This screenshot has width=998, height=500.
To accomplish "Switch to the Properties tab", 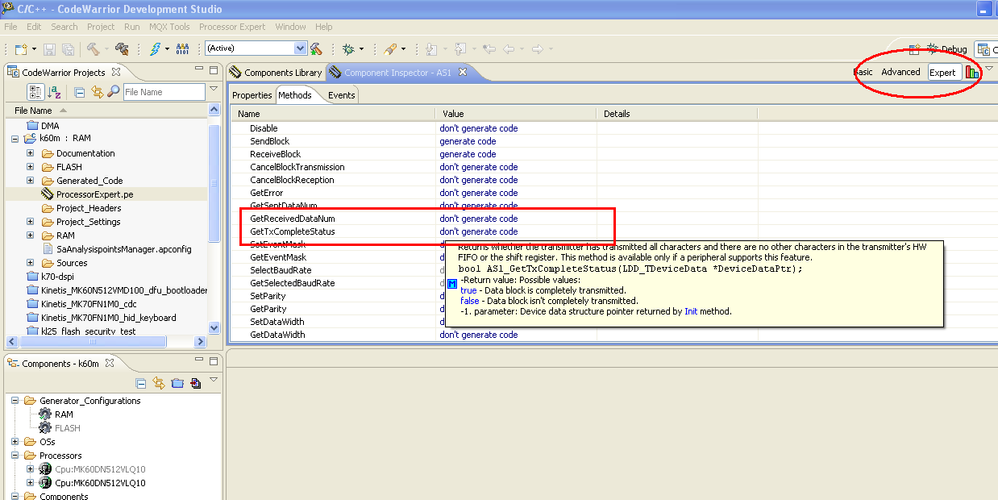I will pyautogui.click(x=252, y=95).
